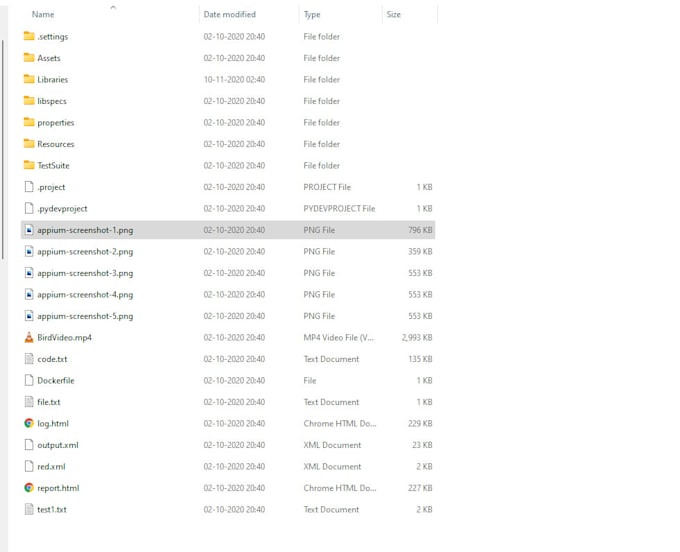The height and width of the screenshot is (552, 680).
Task: Click the .project file icon
Action: pyautogui.click(x=29, y=186)
